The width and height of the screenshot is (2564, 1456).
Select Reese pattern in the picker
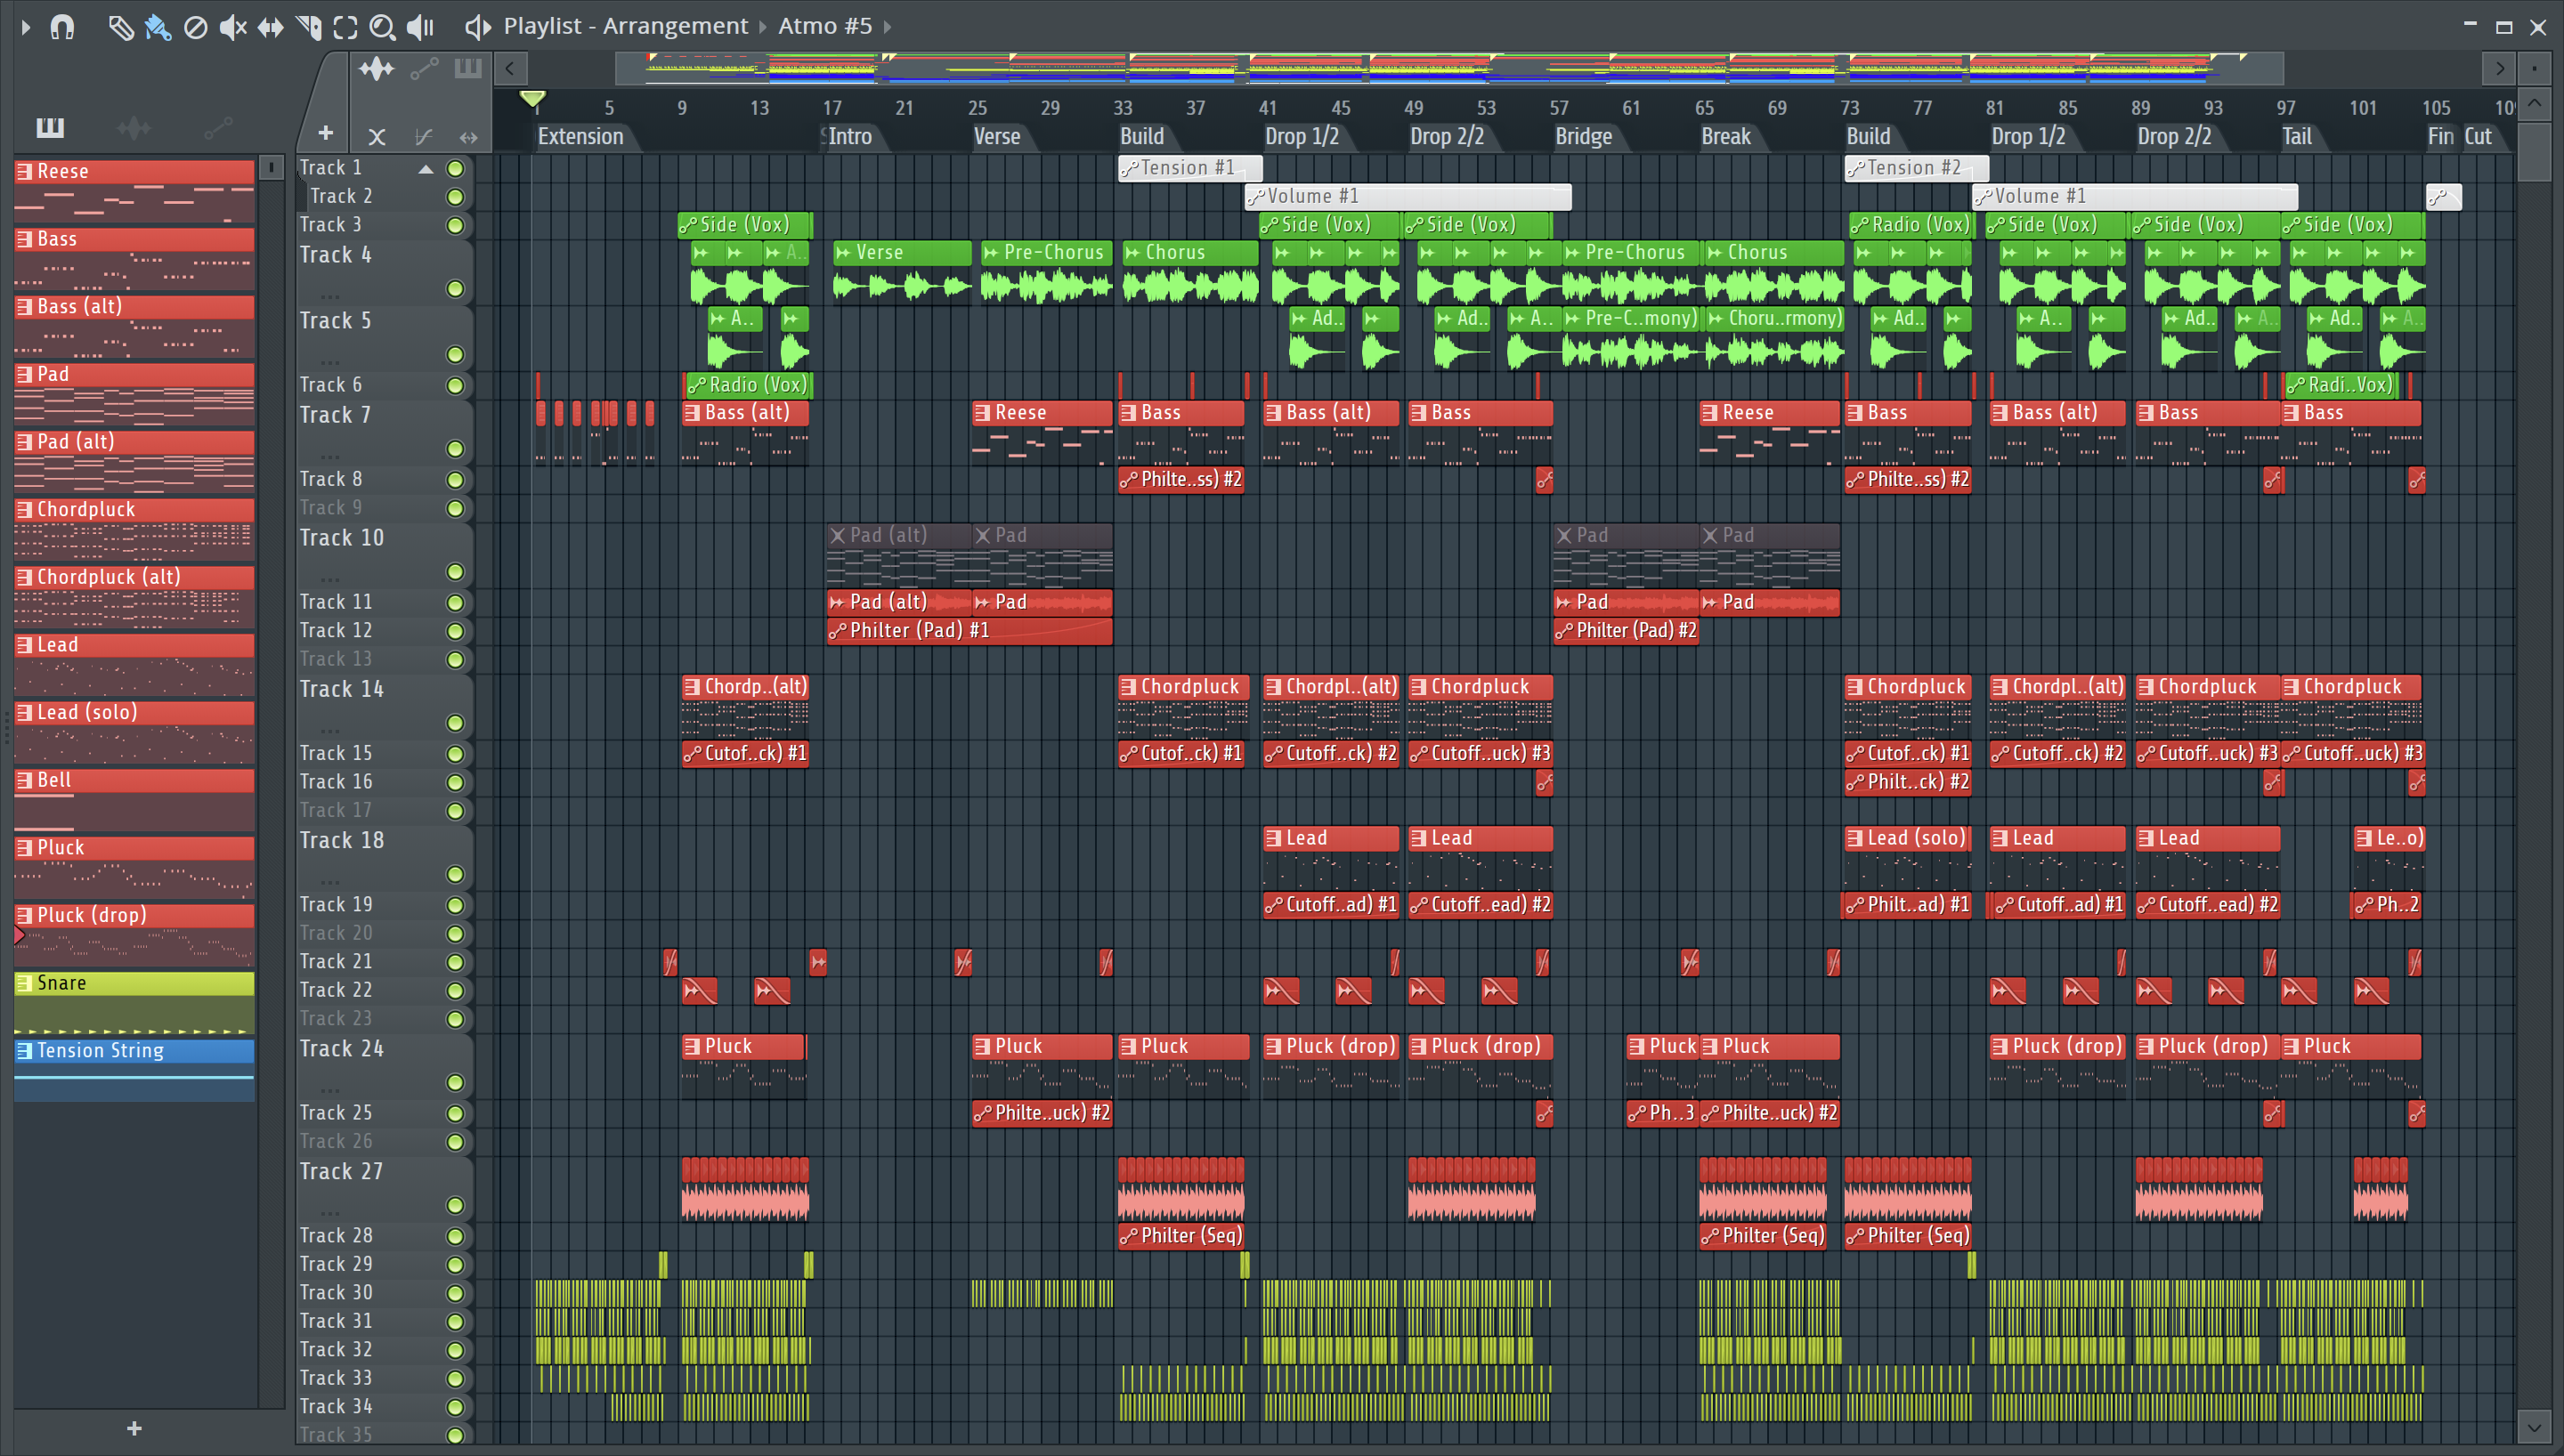pyautogui.click(x=134, y=191)
